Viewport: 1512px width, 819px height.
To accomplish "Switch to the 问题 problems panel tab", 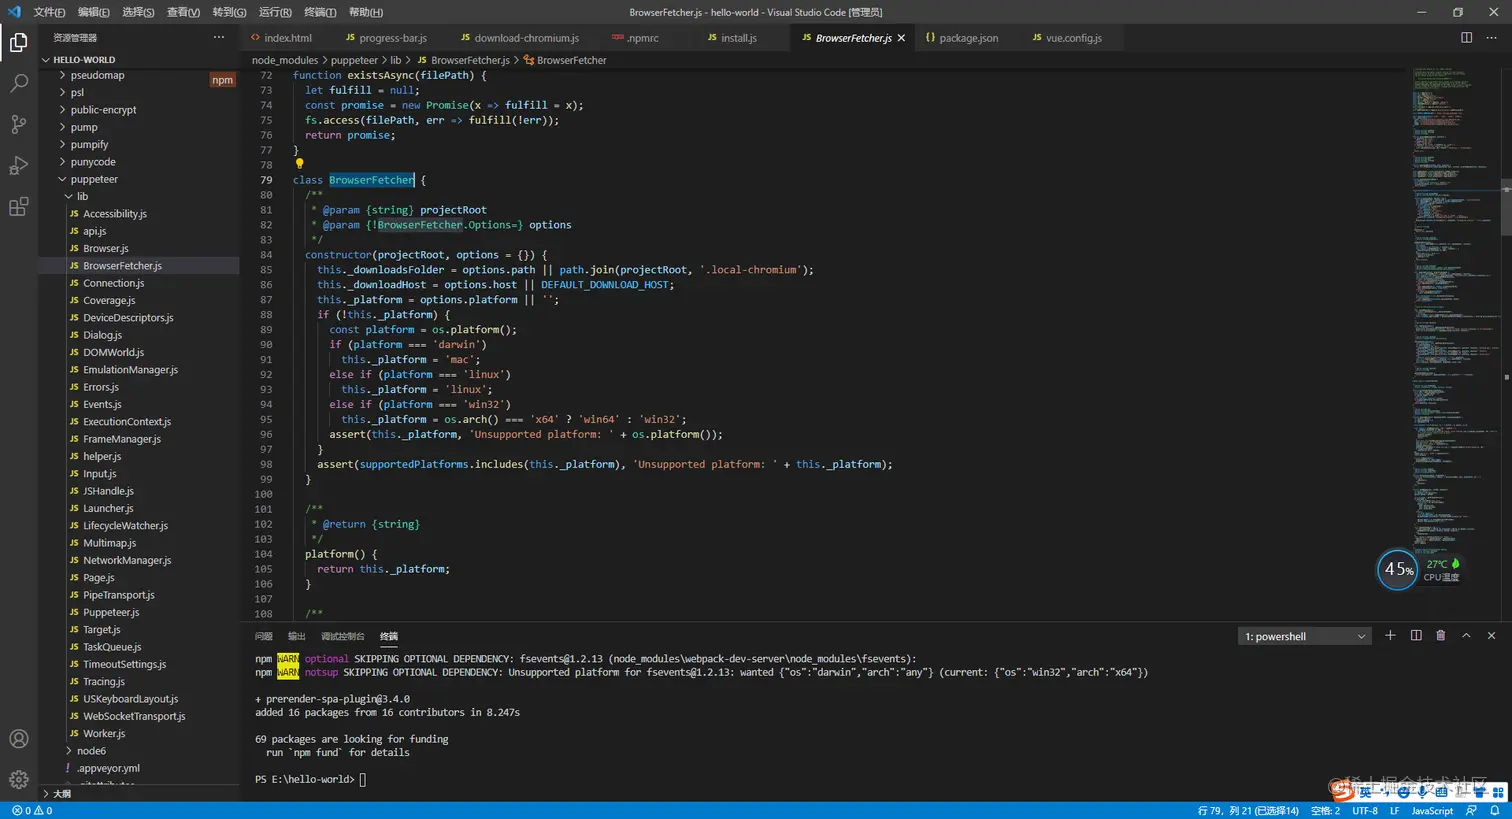I will [x=264, y=637].
